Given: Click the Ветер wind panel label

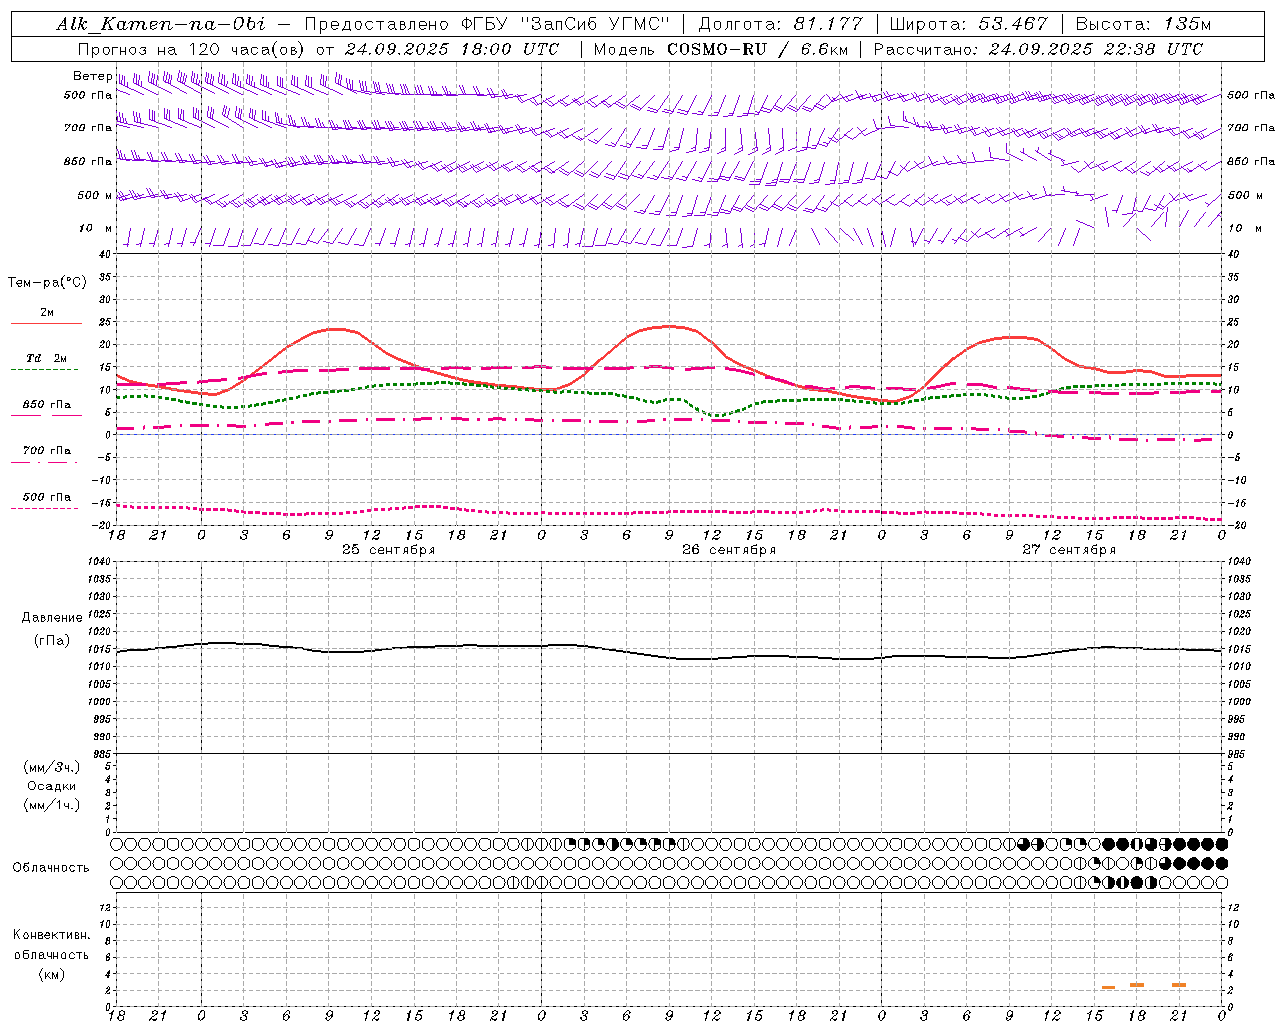Looking at the screenshot, I should point(92,76).
